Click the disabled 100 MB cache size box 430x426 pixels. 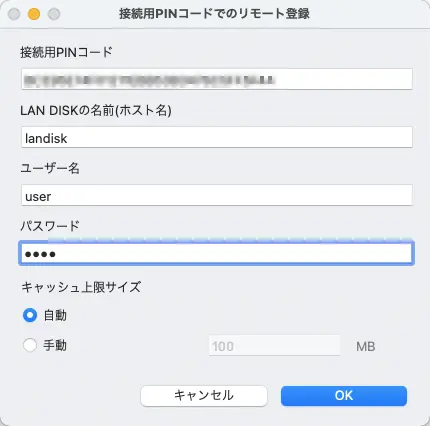274,346
